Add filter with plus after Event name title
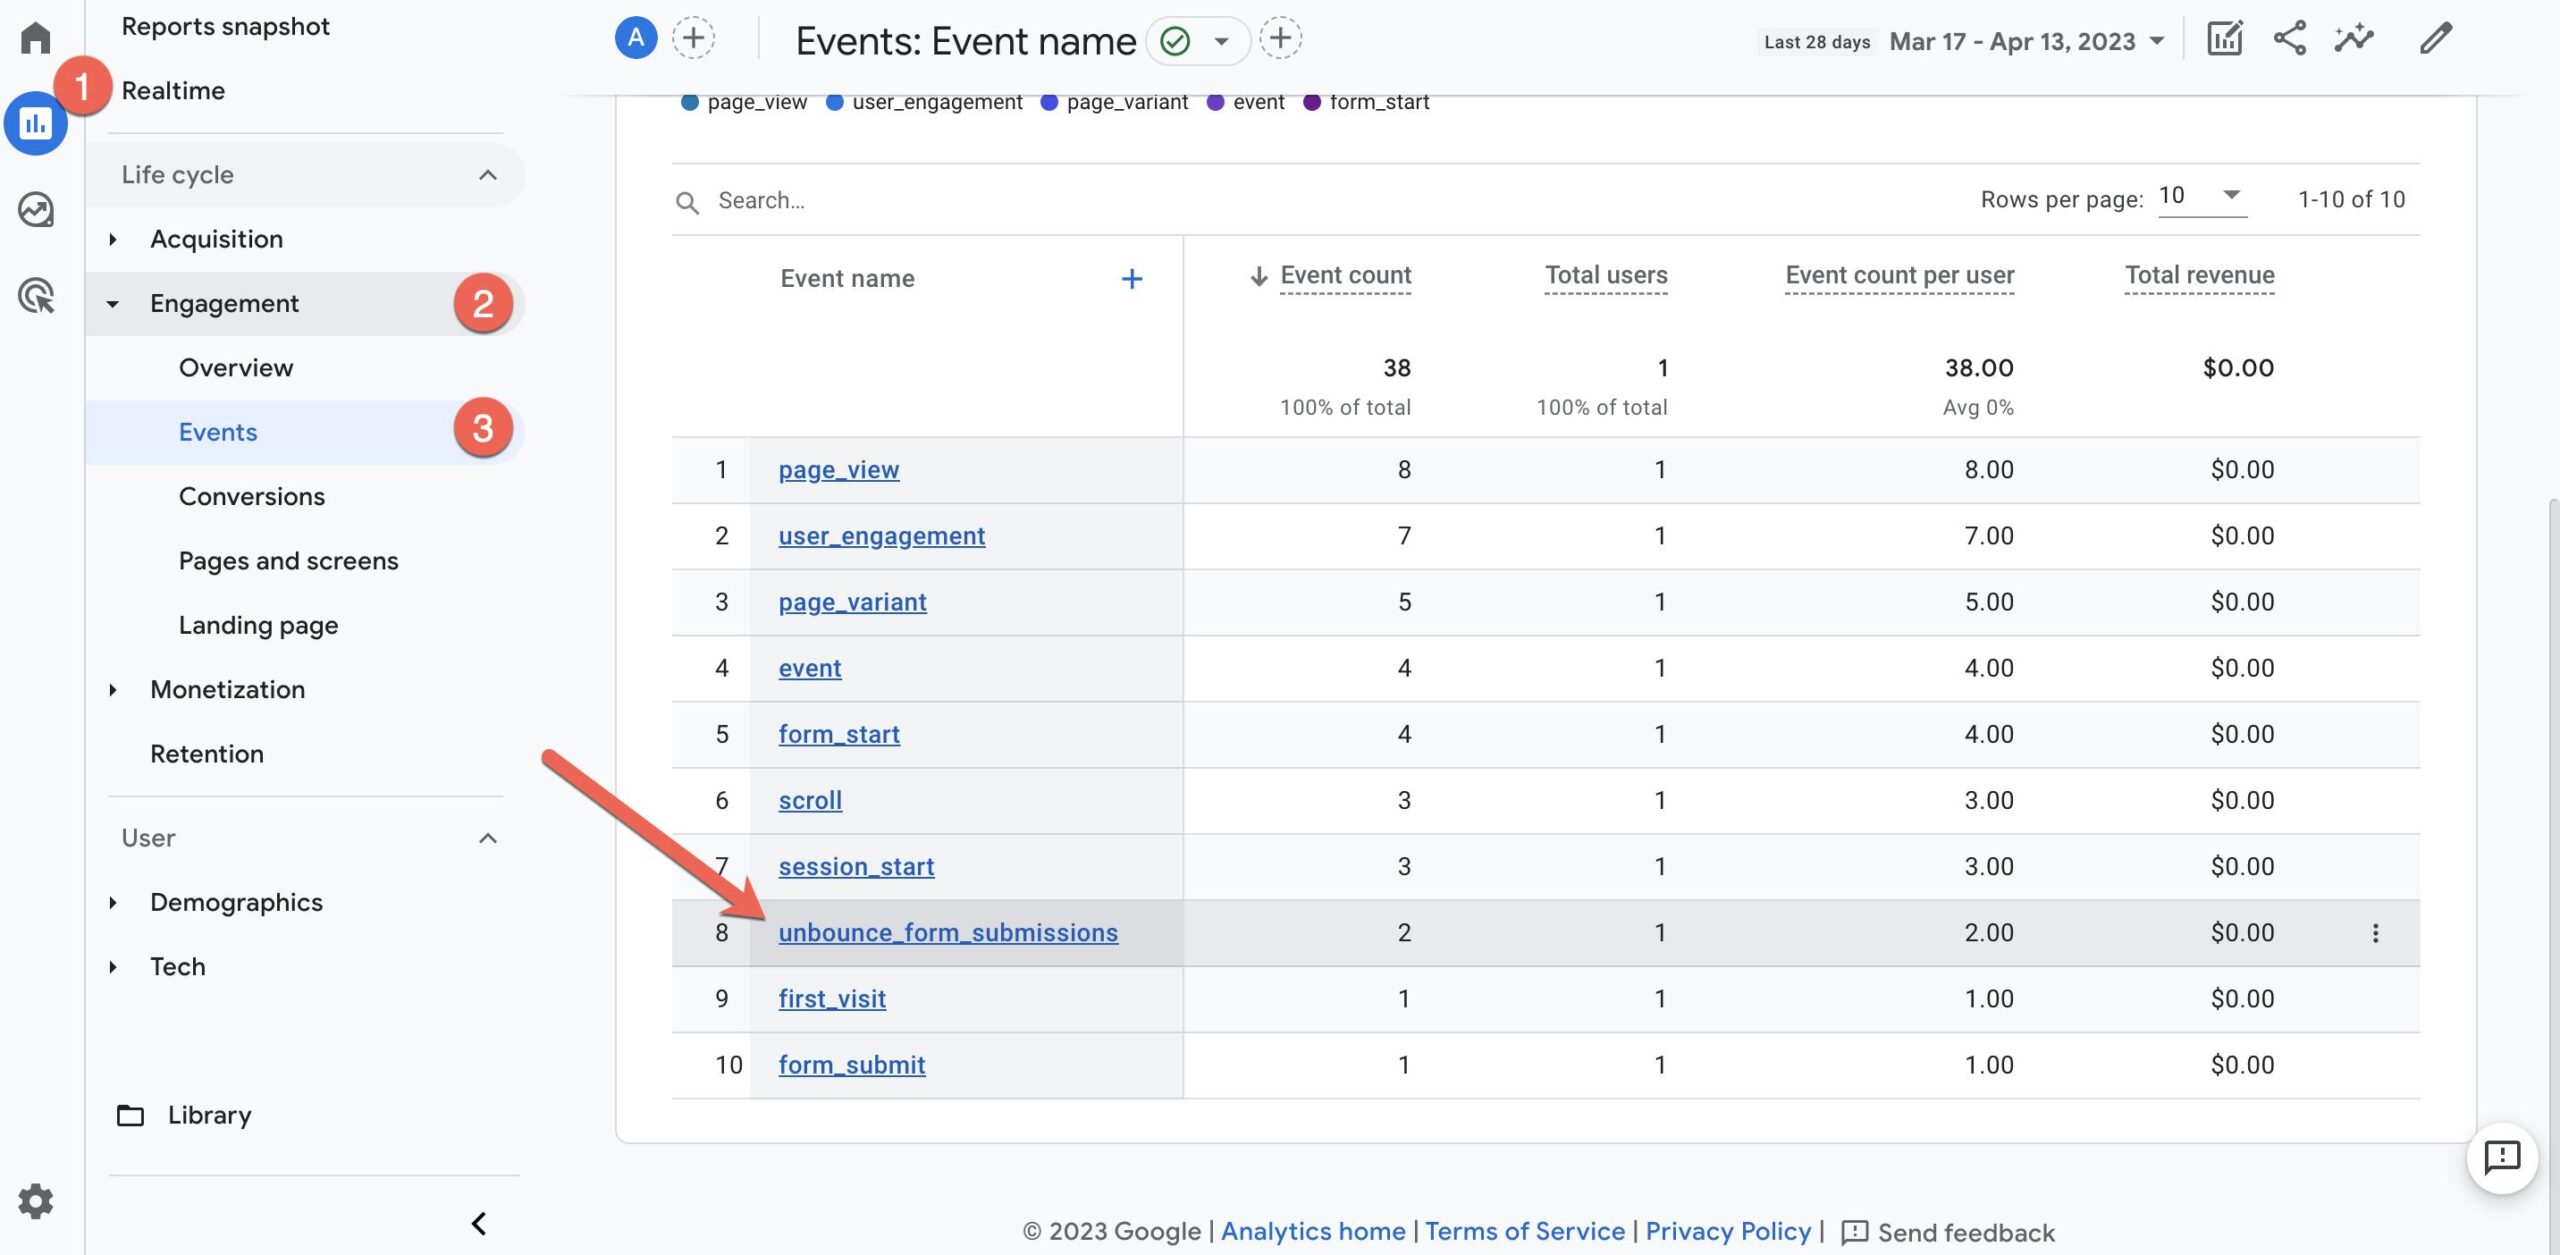This screenshot has width=2560, height=1255. tap(1280, 38)
